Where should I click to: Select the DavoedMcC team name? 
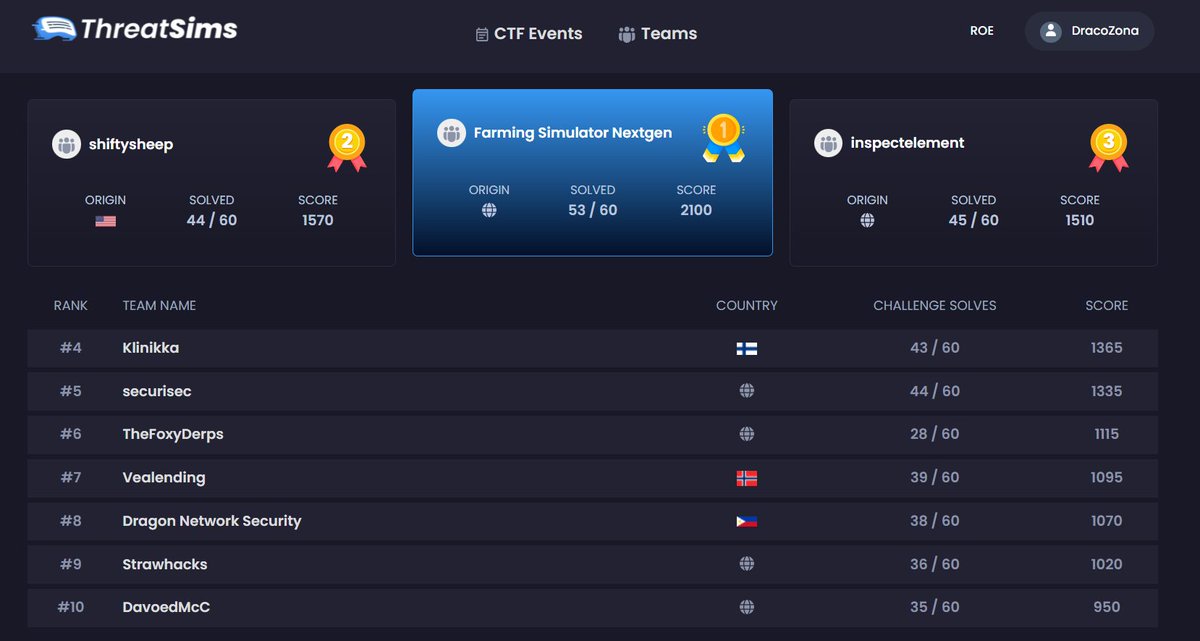166,607
